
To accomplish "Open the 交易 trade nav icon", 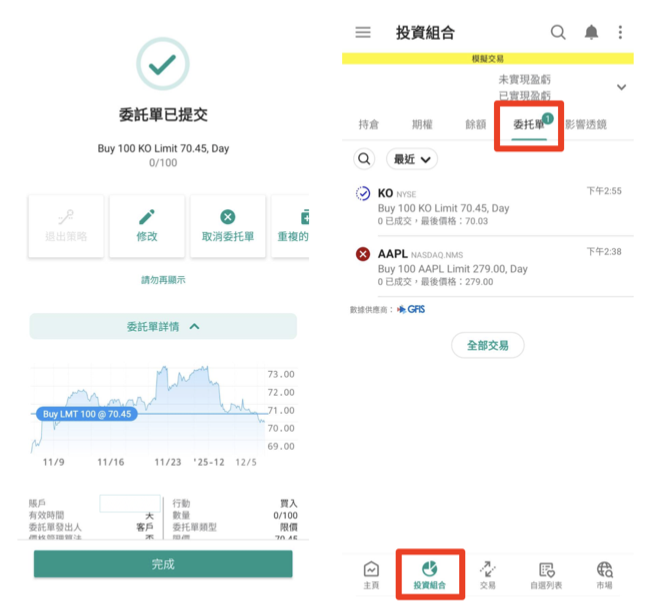I will (x=488, y=575).
